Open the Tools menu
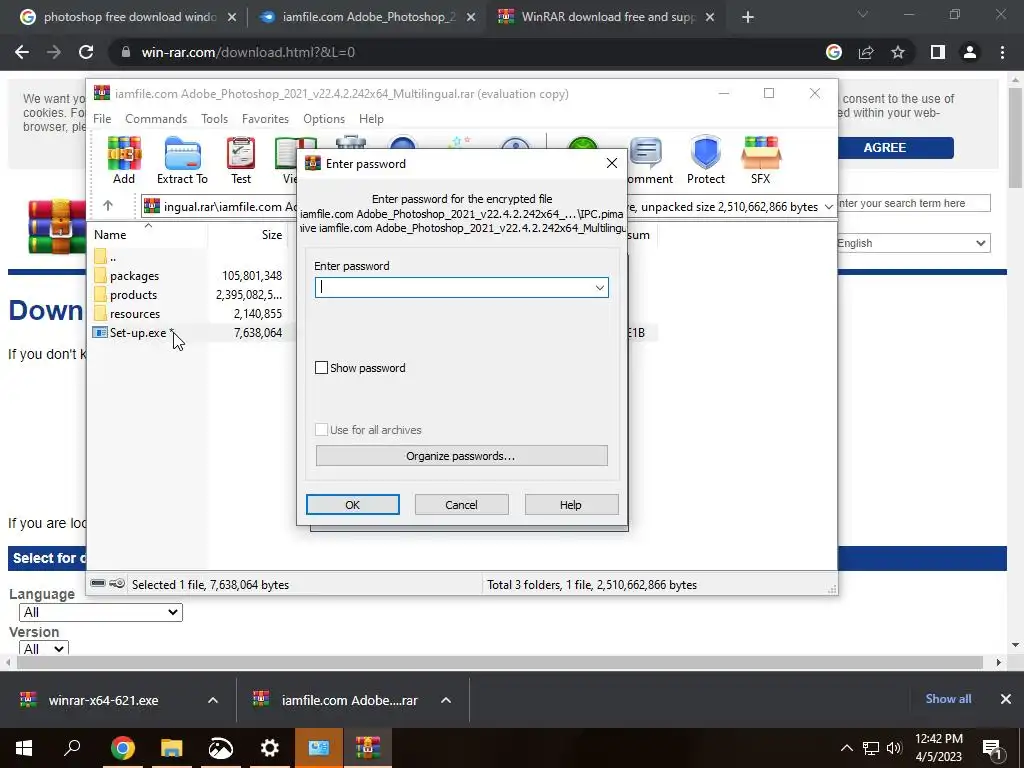1024x768 pixels. coord(214,119)
